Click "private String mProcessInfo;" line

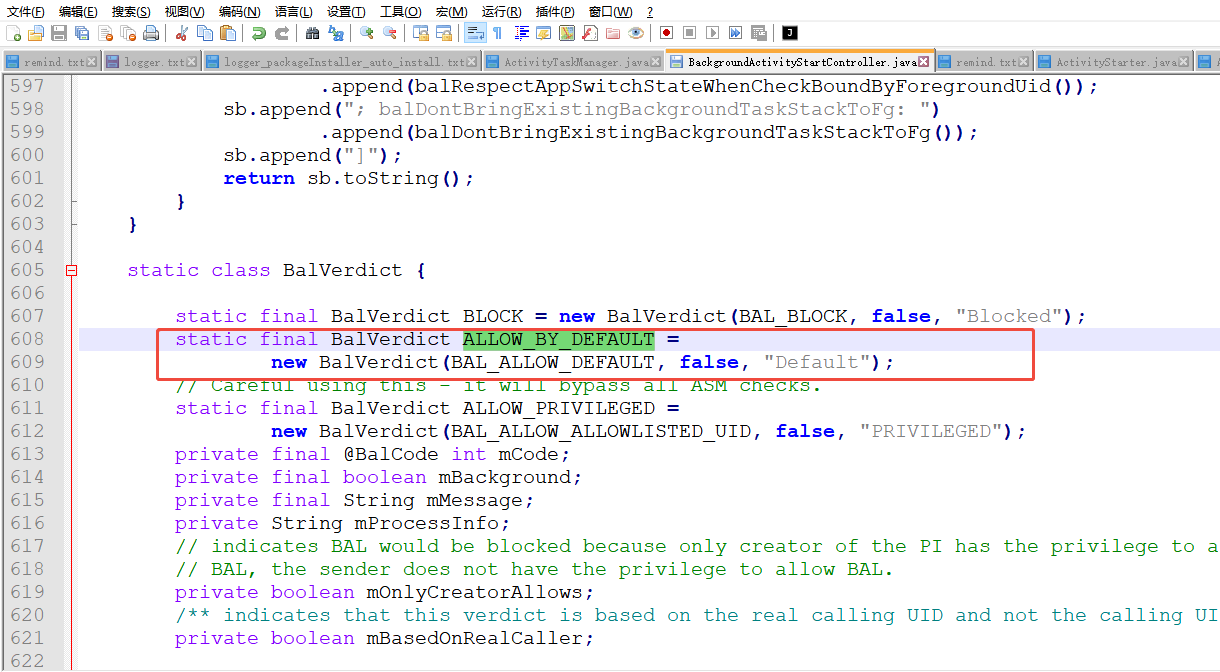tap(343, 523)
